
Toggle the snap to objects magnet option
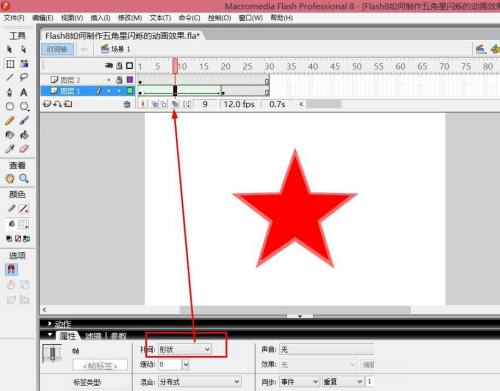click(x=11, y=269)
